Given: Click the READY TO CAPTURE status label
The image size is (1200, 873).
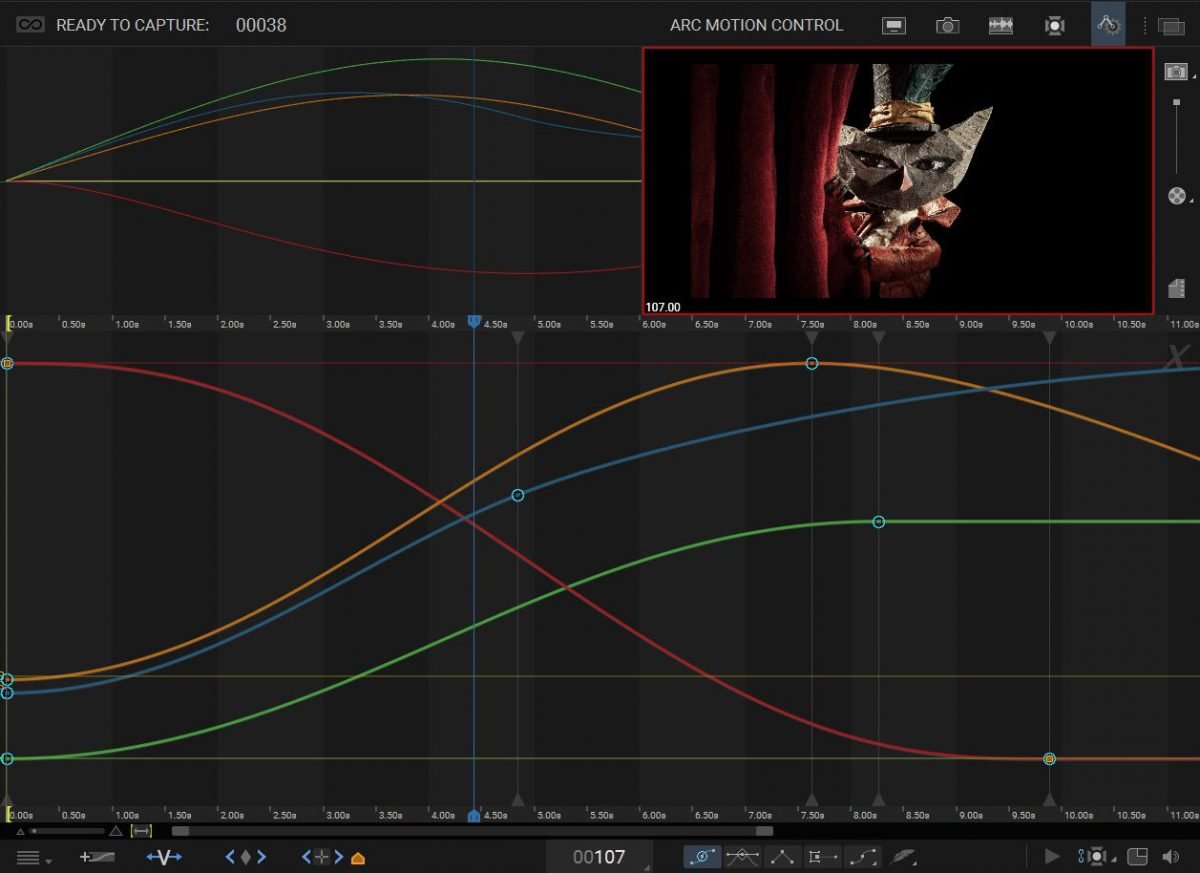Looking at the screenshot, I should 133,25.
